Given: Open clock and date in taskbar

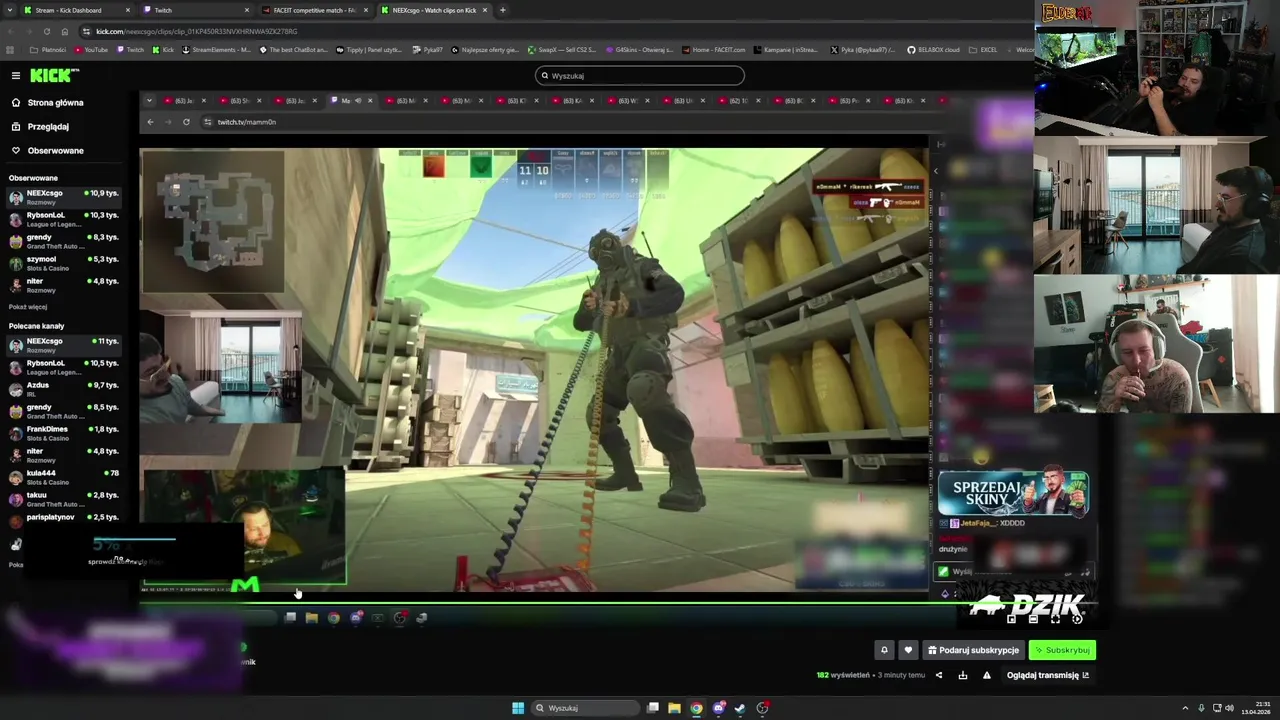Looking at the screenshot, I should pyautogui.click(x=1255, y=708).
